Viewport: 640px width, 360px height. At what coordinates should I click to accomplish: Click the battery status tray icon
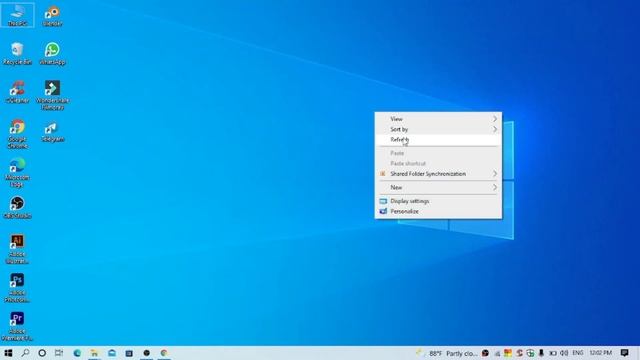click(x=553, y=353)
